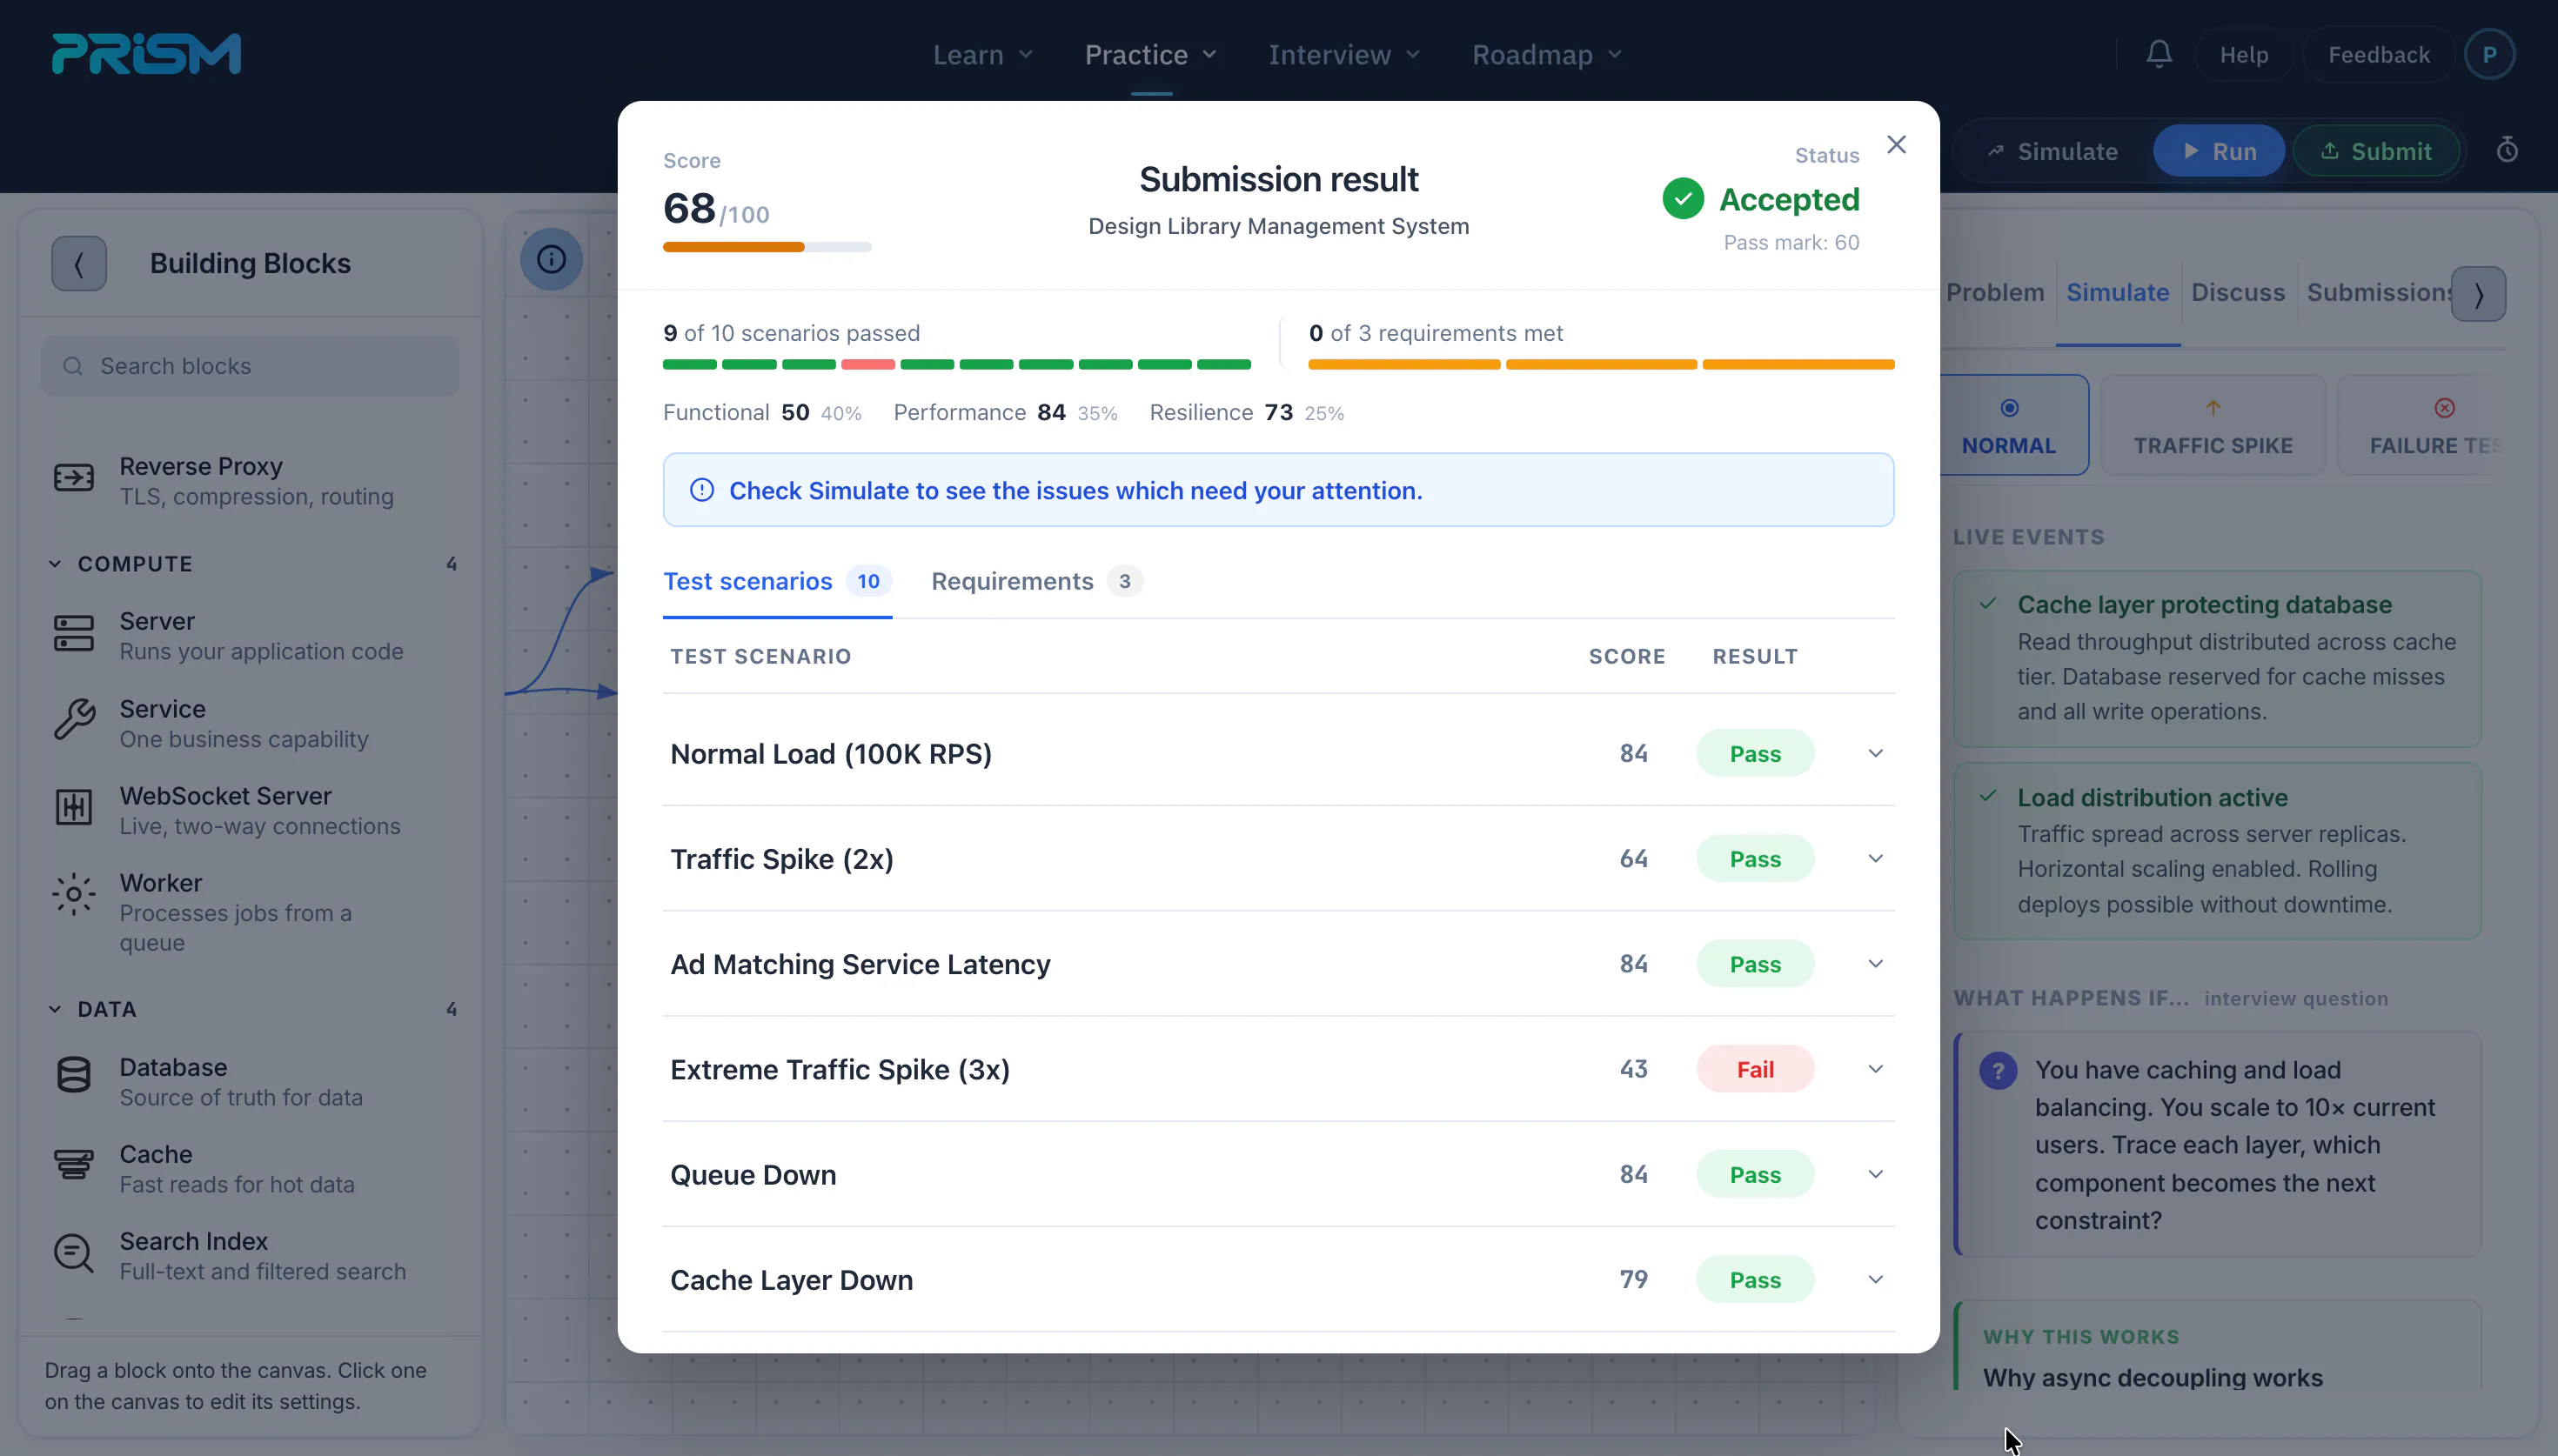This screenshot has height=1456, width=2558.
Task: Click the Why async decoupling works card
Action: [x=2217, y=1345]
